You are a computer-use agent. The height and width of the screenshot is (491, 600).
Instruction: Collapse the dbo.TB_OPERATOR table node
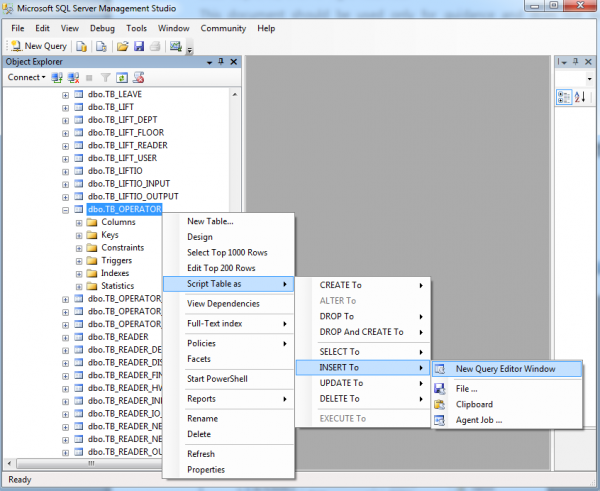[x=66, y=210]
